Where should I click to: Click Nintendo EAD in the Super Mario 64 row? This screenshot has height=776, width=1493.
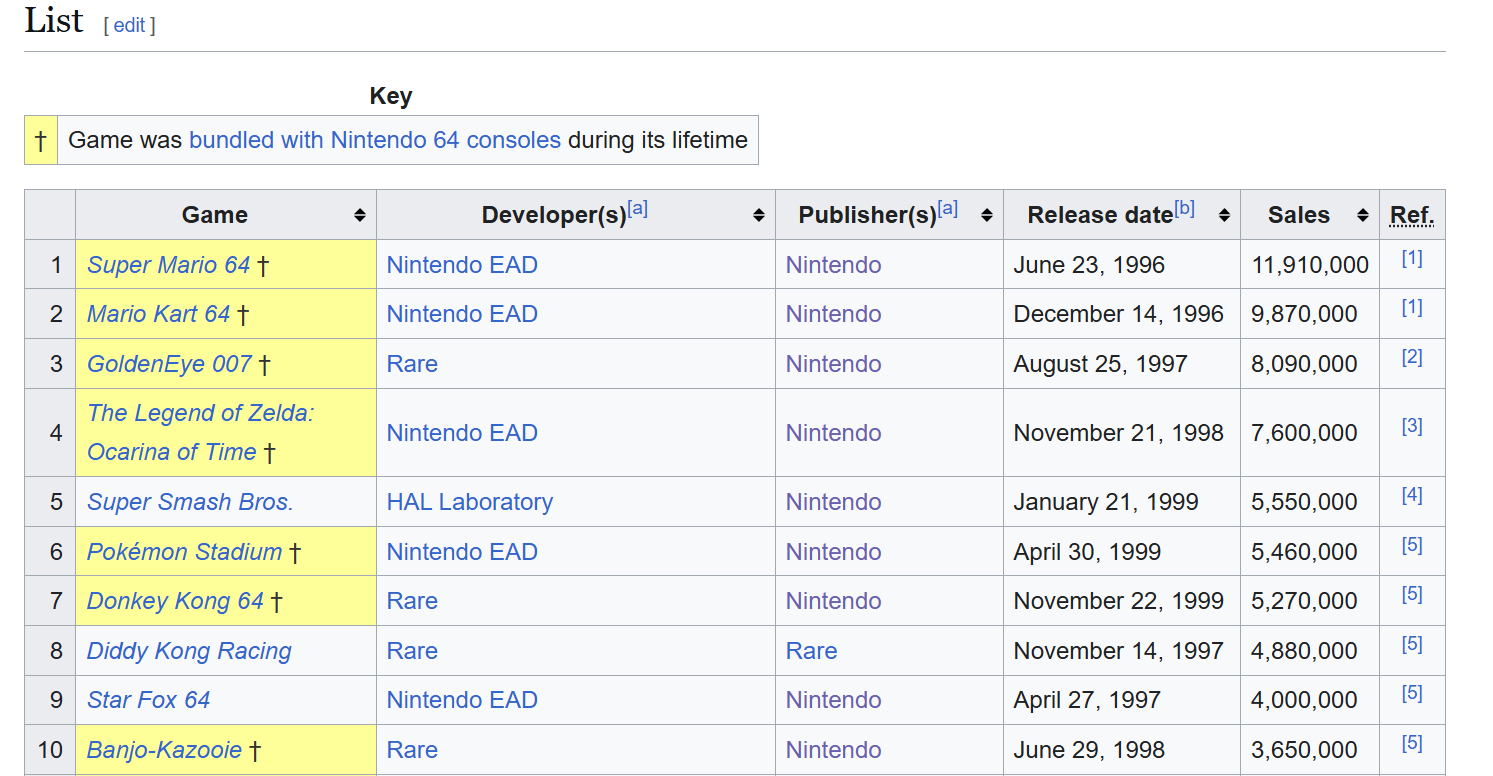[x=462, y=265]
